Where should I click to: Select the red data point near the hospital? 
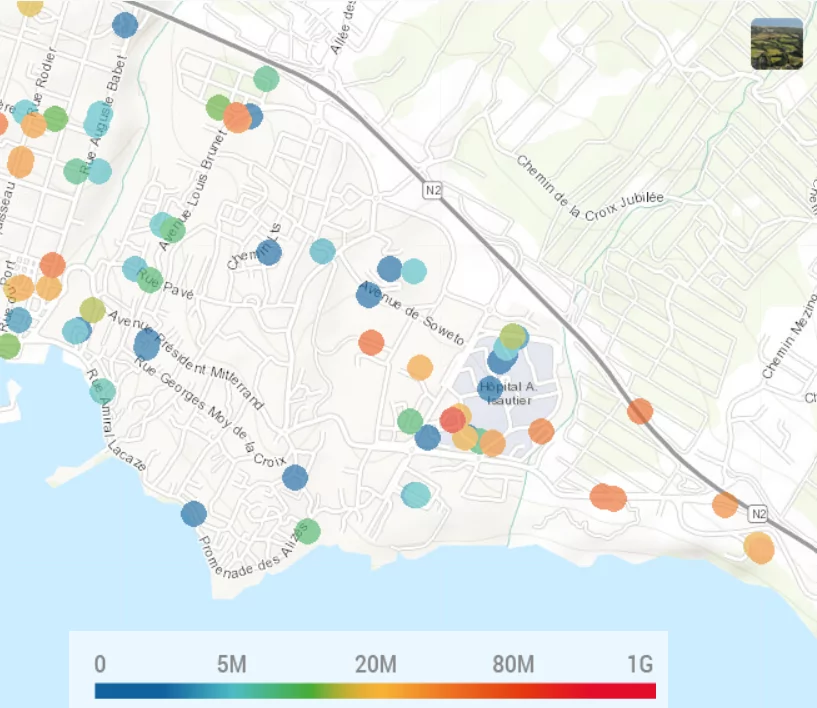(453, 419)
